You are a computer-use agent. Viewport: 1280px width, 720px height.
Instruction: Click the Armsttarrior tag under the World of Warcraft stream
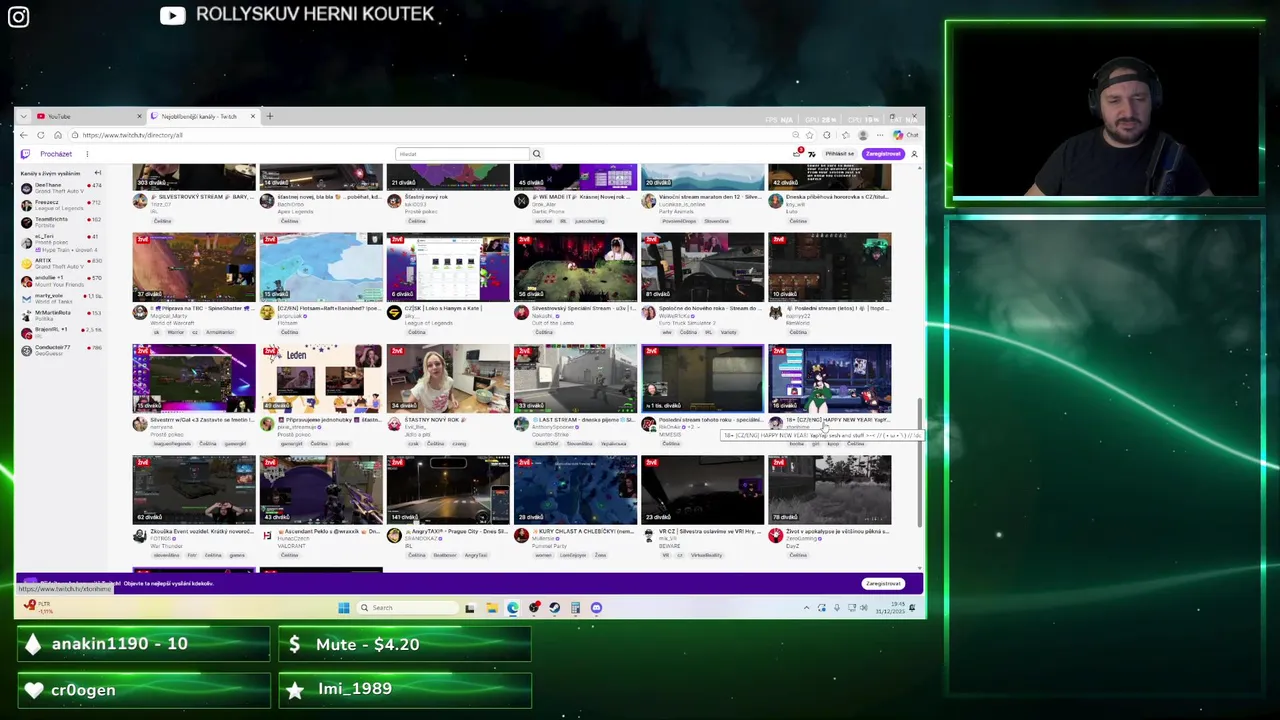[221, 332]
